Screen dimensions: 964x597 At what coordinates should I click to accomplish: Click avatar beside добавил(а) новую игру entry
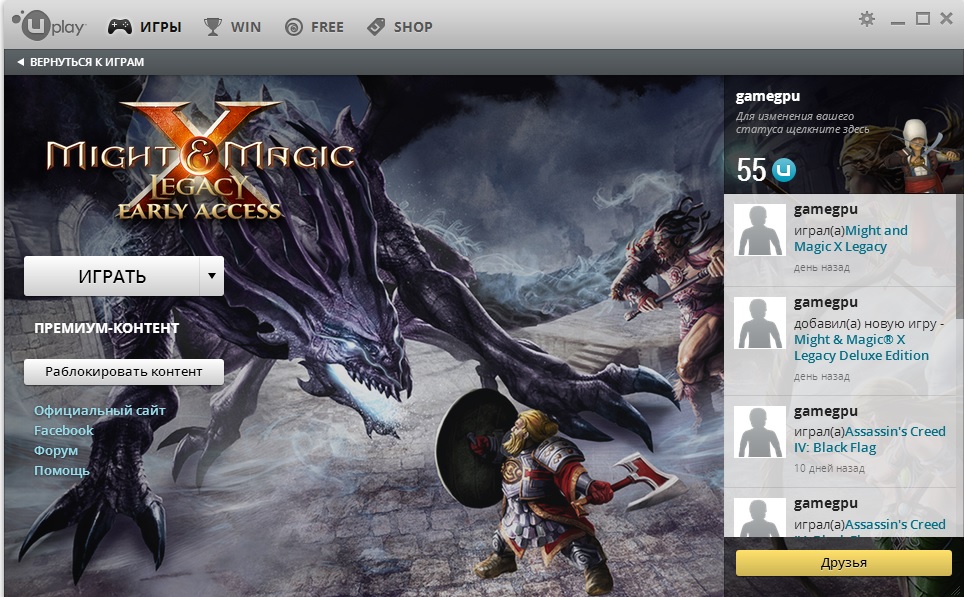point(760,323)
